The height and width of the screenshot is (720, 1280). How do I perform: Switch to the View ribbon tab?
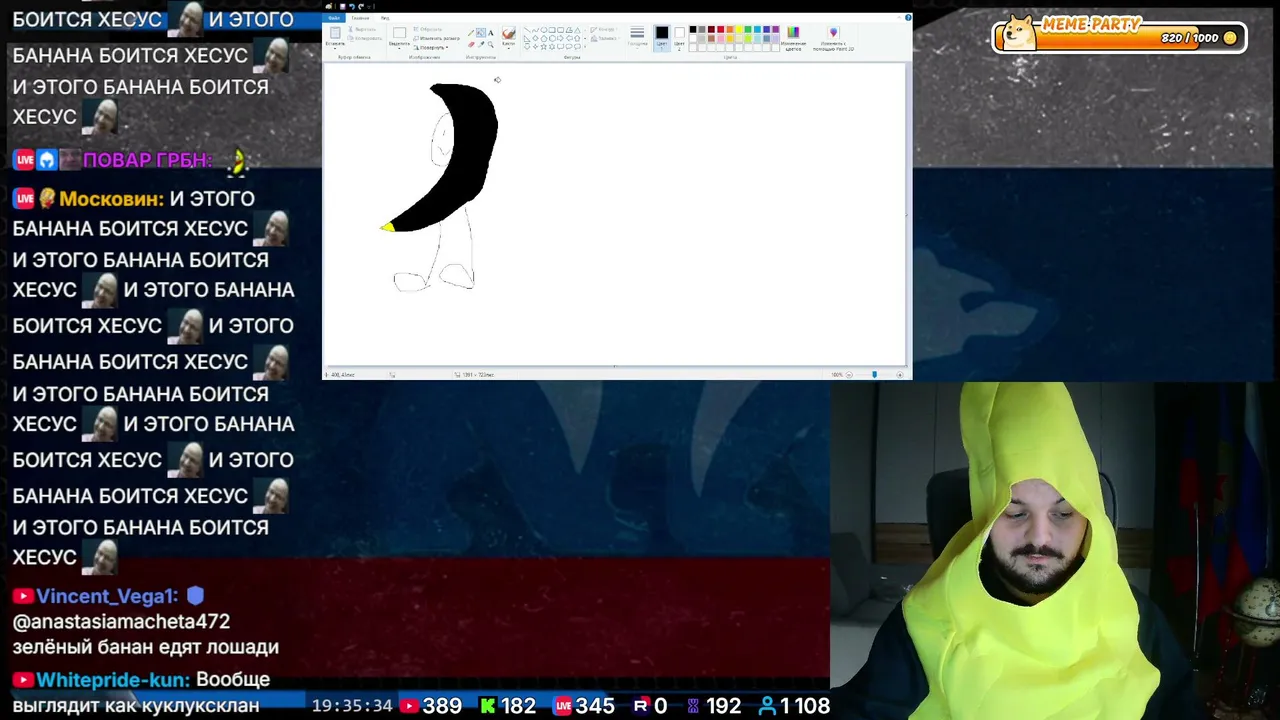(385, 18)
